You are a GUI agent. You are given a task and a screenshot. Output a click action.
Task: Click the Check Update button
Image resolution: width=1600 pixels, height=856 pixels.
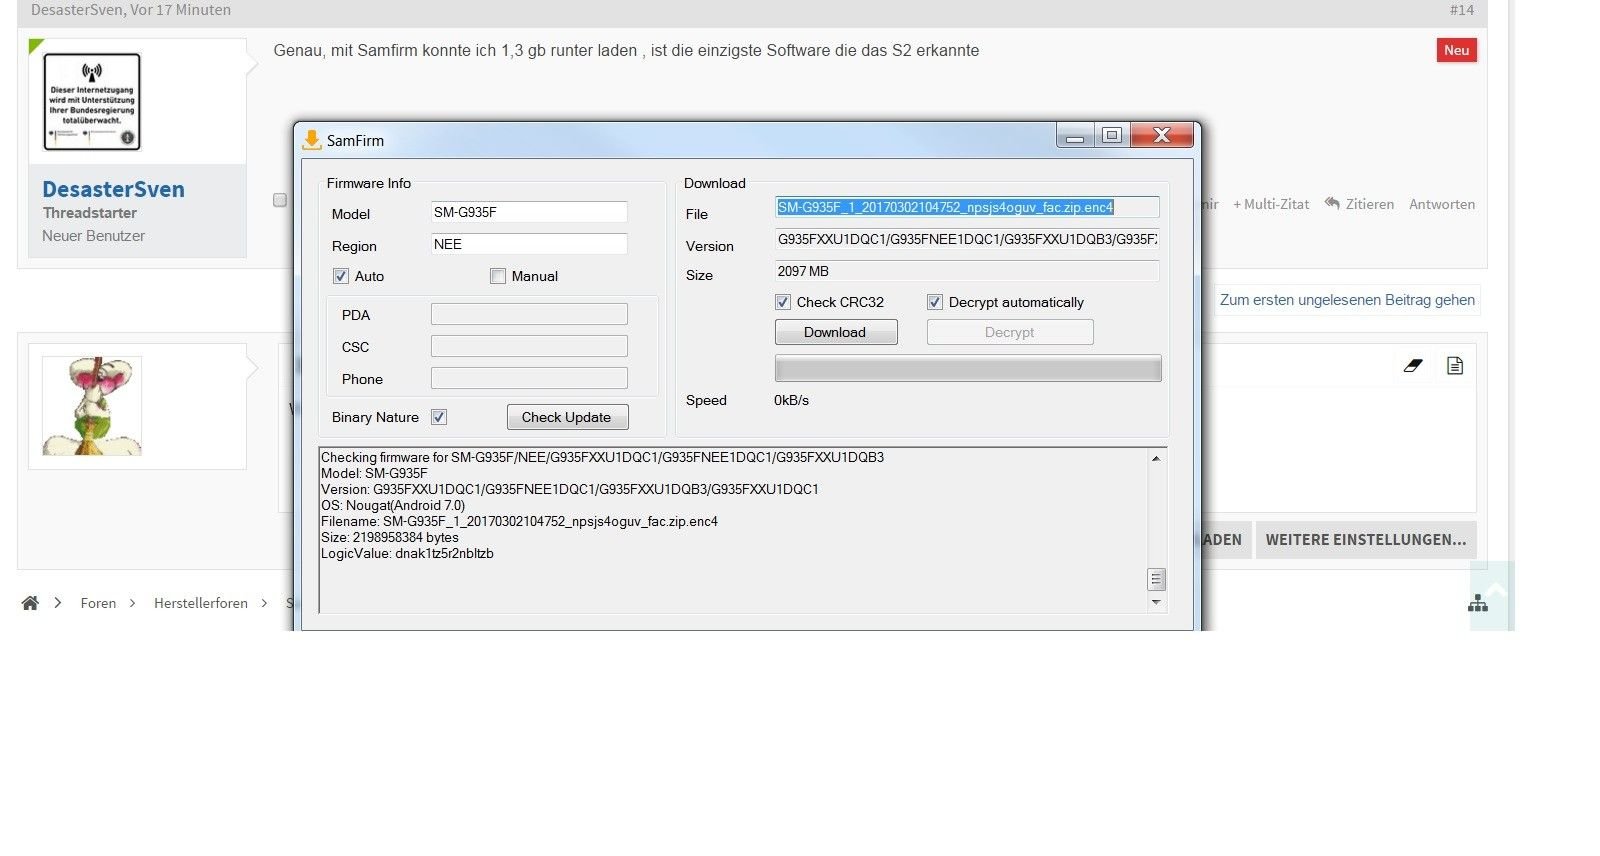click(567, 417)
